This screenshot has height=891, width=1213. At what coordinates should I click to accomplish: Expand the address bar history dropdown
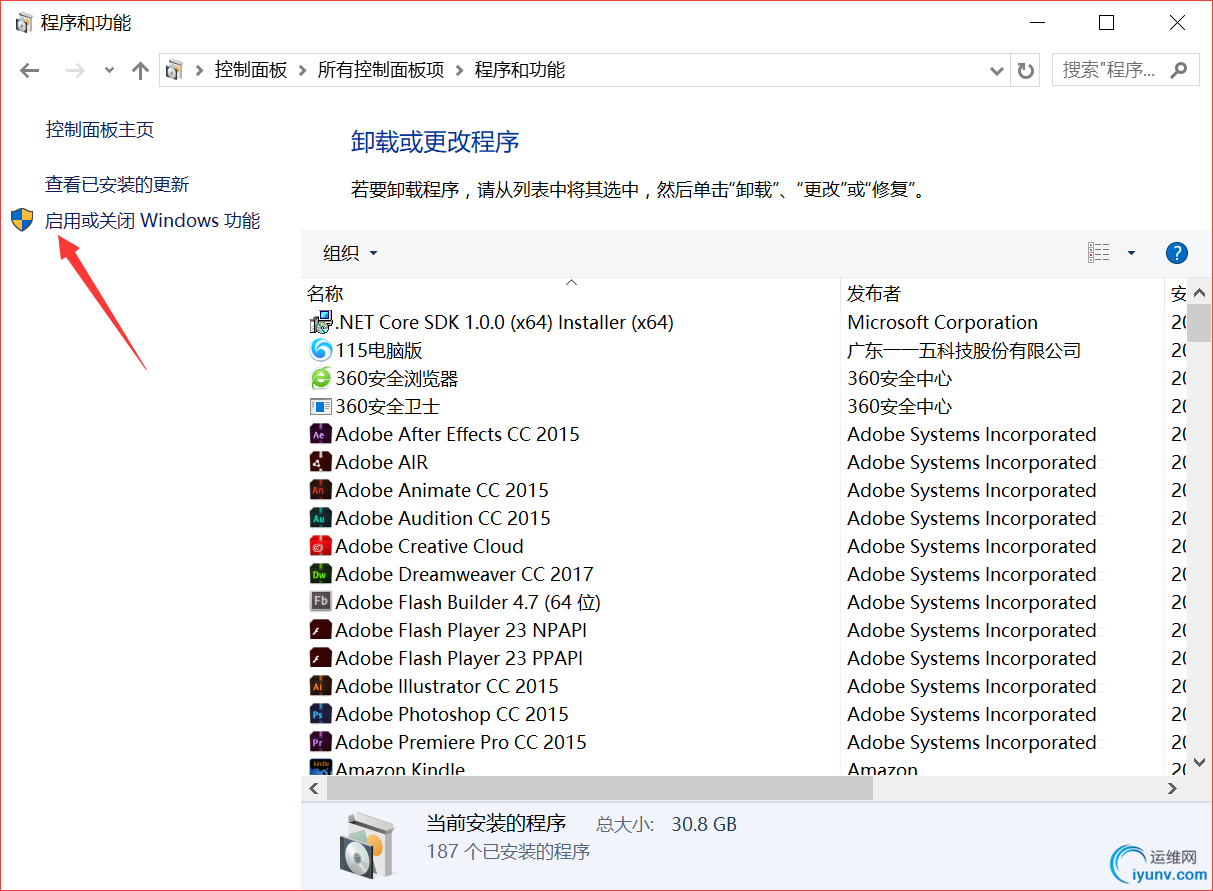[997, 70]
